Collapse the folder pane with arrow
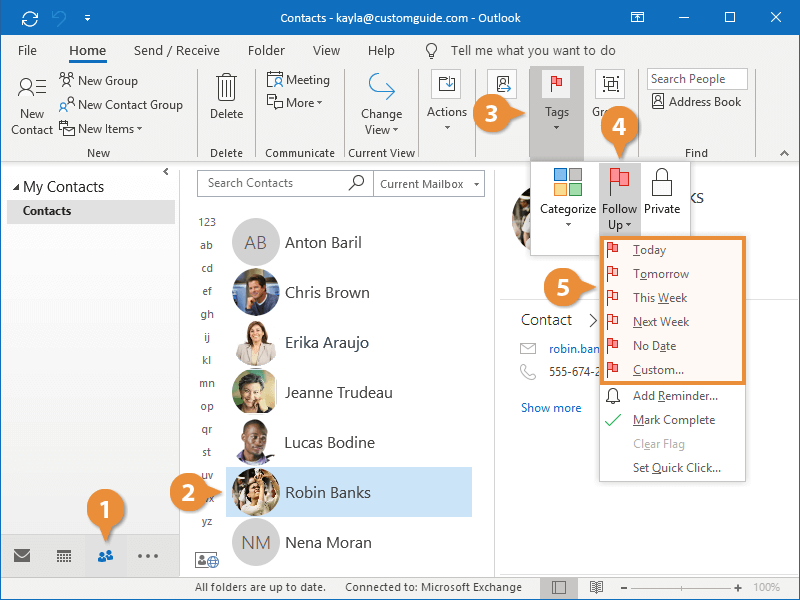The width and height of the screenshot is (800, 600). point(165,171)
